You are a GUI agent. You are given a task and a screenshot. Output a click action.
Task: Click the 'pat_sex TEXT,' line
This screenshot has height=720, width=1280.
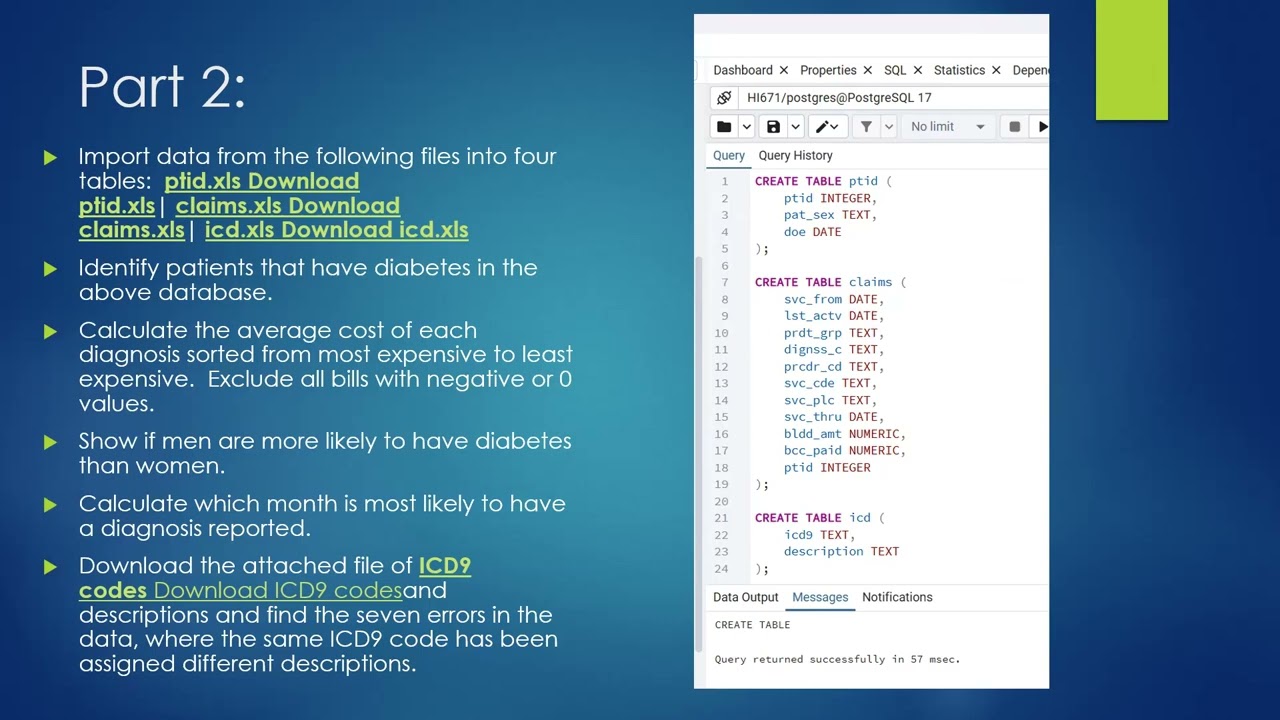(830, 215)
